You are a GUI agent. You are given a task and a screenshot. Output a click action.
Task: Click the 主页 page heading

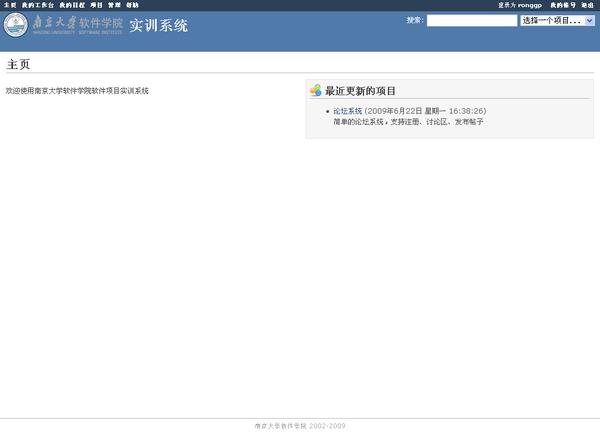pyautogui.click(x=18, y=64)
